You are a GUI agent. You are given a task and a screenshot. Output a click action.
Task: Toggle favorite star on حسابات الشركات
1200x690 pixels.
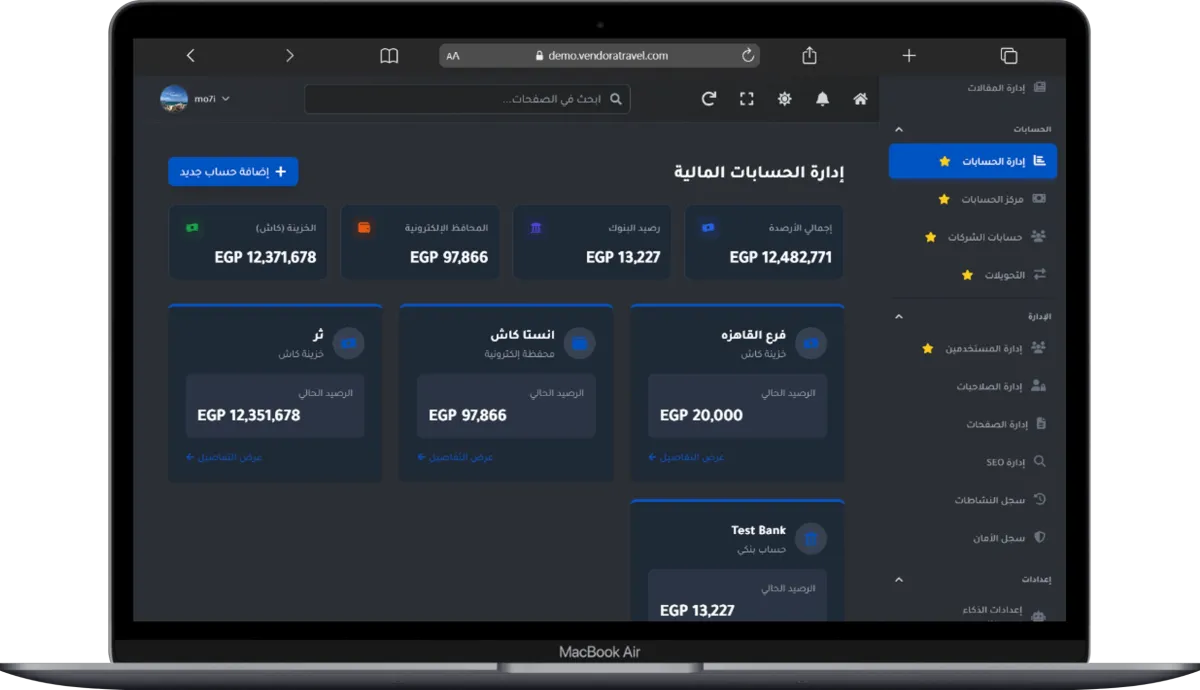coord(930,237)
